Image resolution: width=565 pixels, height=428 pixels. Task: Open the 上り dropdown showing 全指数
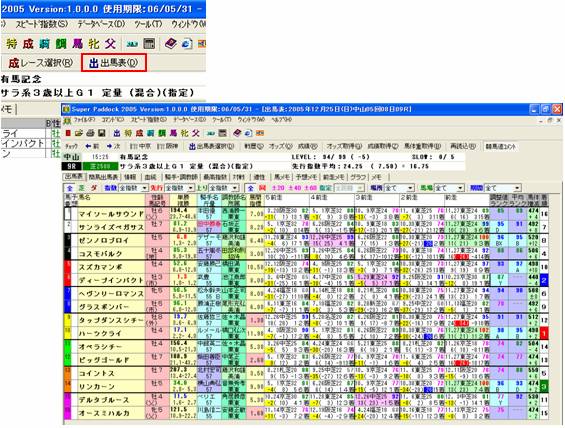[x=224, y=188]
